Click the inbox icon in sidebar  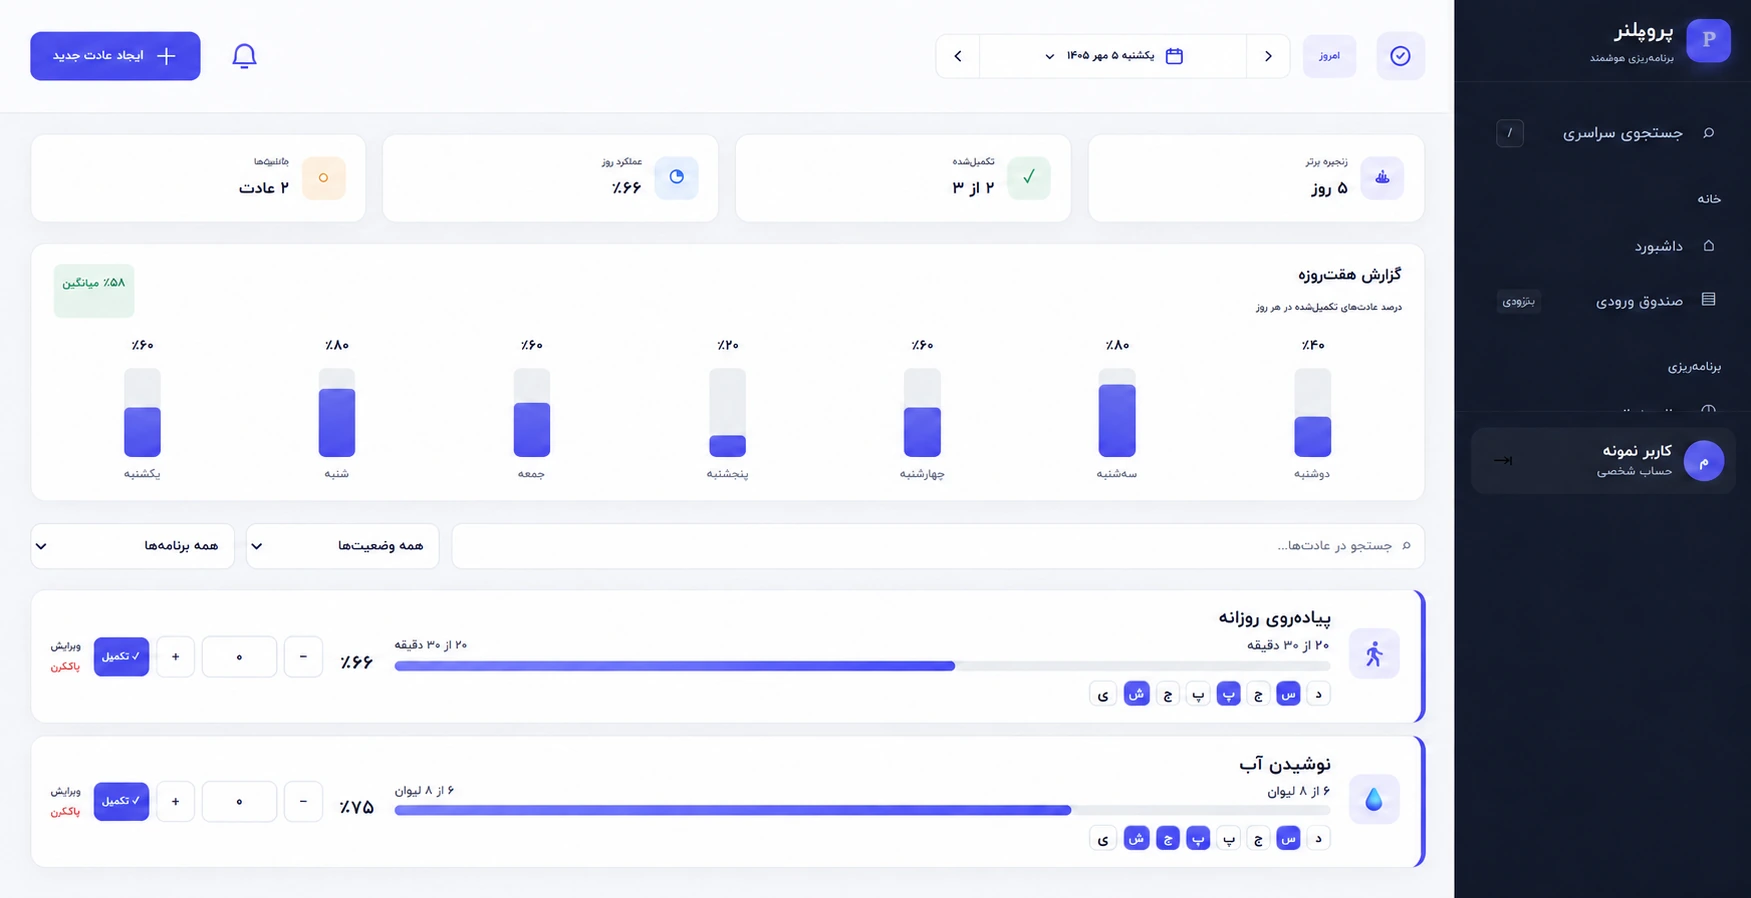pyautogui.click(x=1709, y=300)
